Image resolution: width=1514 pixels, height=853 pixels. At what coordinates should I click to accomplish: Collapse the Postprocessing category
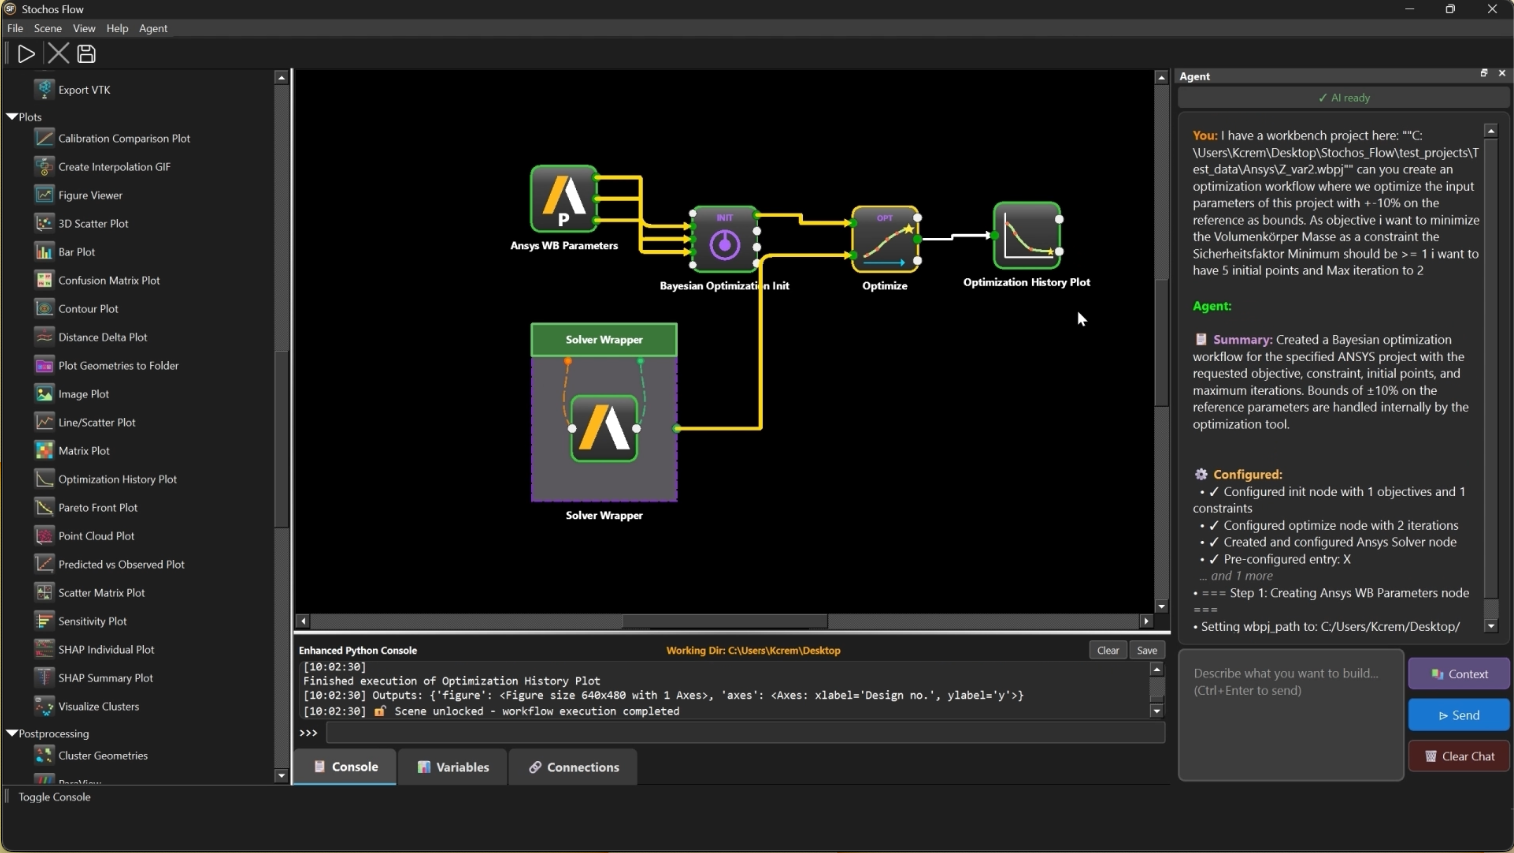point(12,733)
